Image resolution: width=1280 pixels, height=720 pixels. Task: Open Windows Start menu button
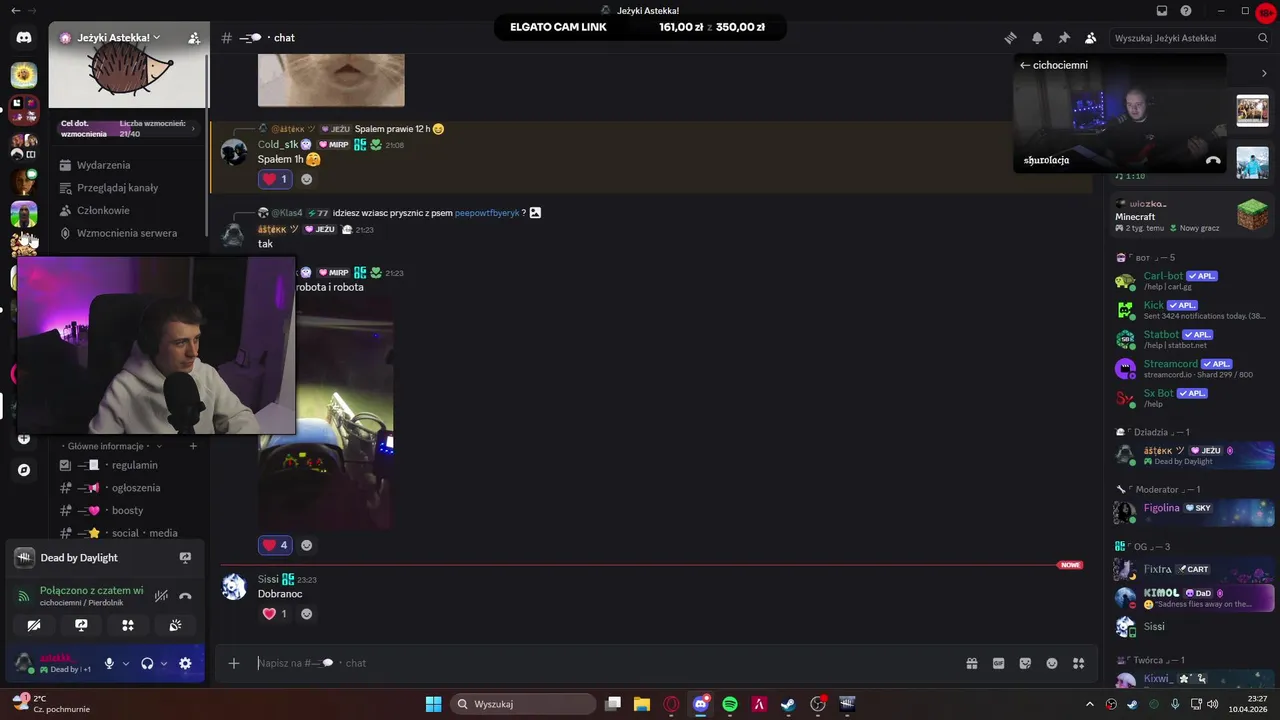point(433,704)
